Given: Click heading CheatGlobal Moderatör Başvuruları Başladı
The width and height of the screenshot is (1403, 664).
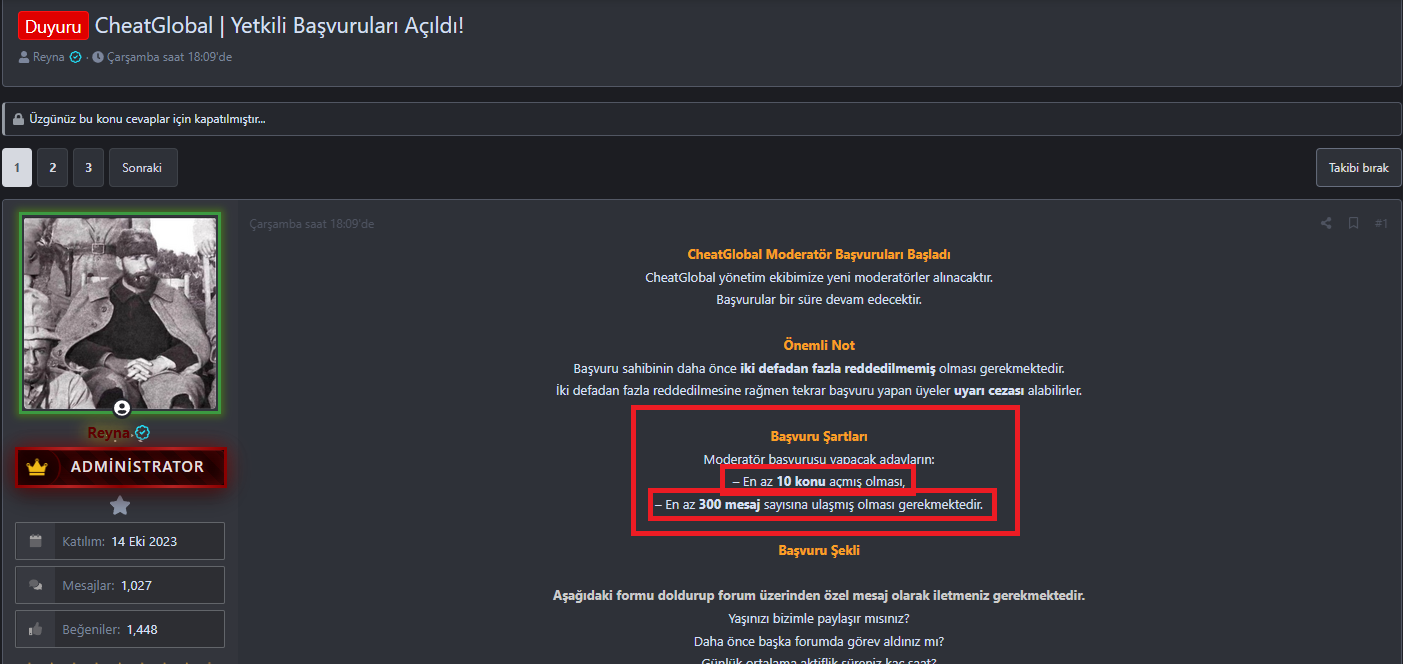Looking at the screenshot, I should (819, 254).
